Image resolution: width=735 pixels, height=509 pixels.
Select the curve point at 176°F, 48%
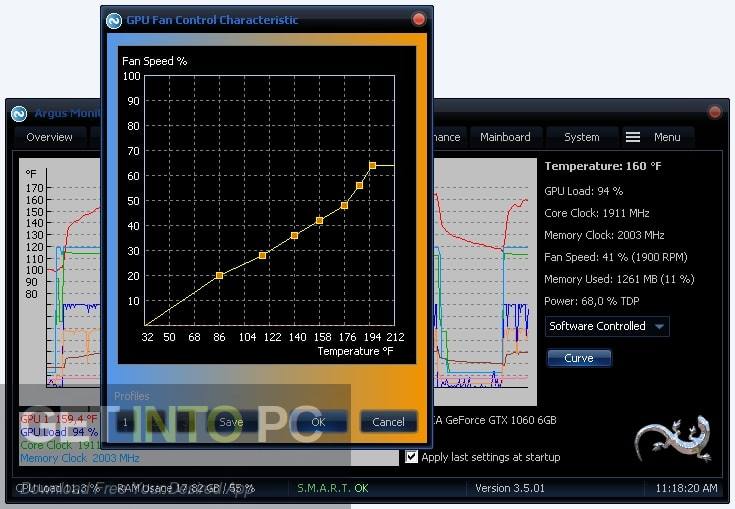[x=345, y=205]
